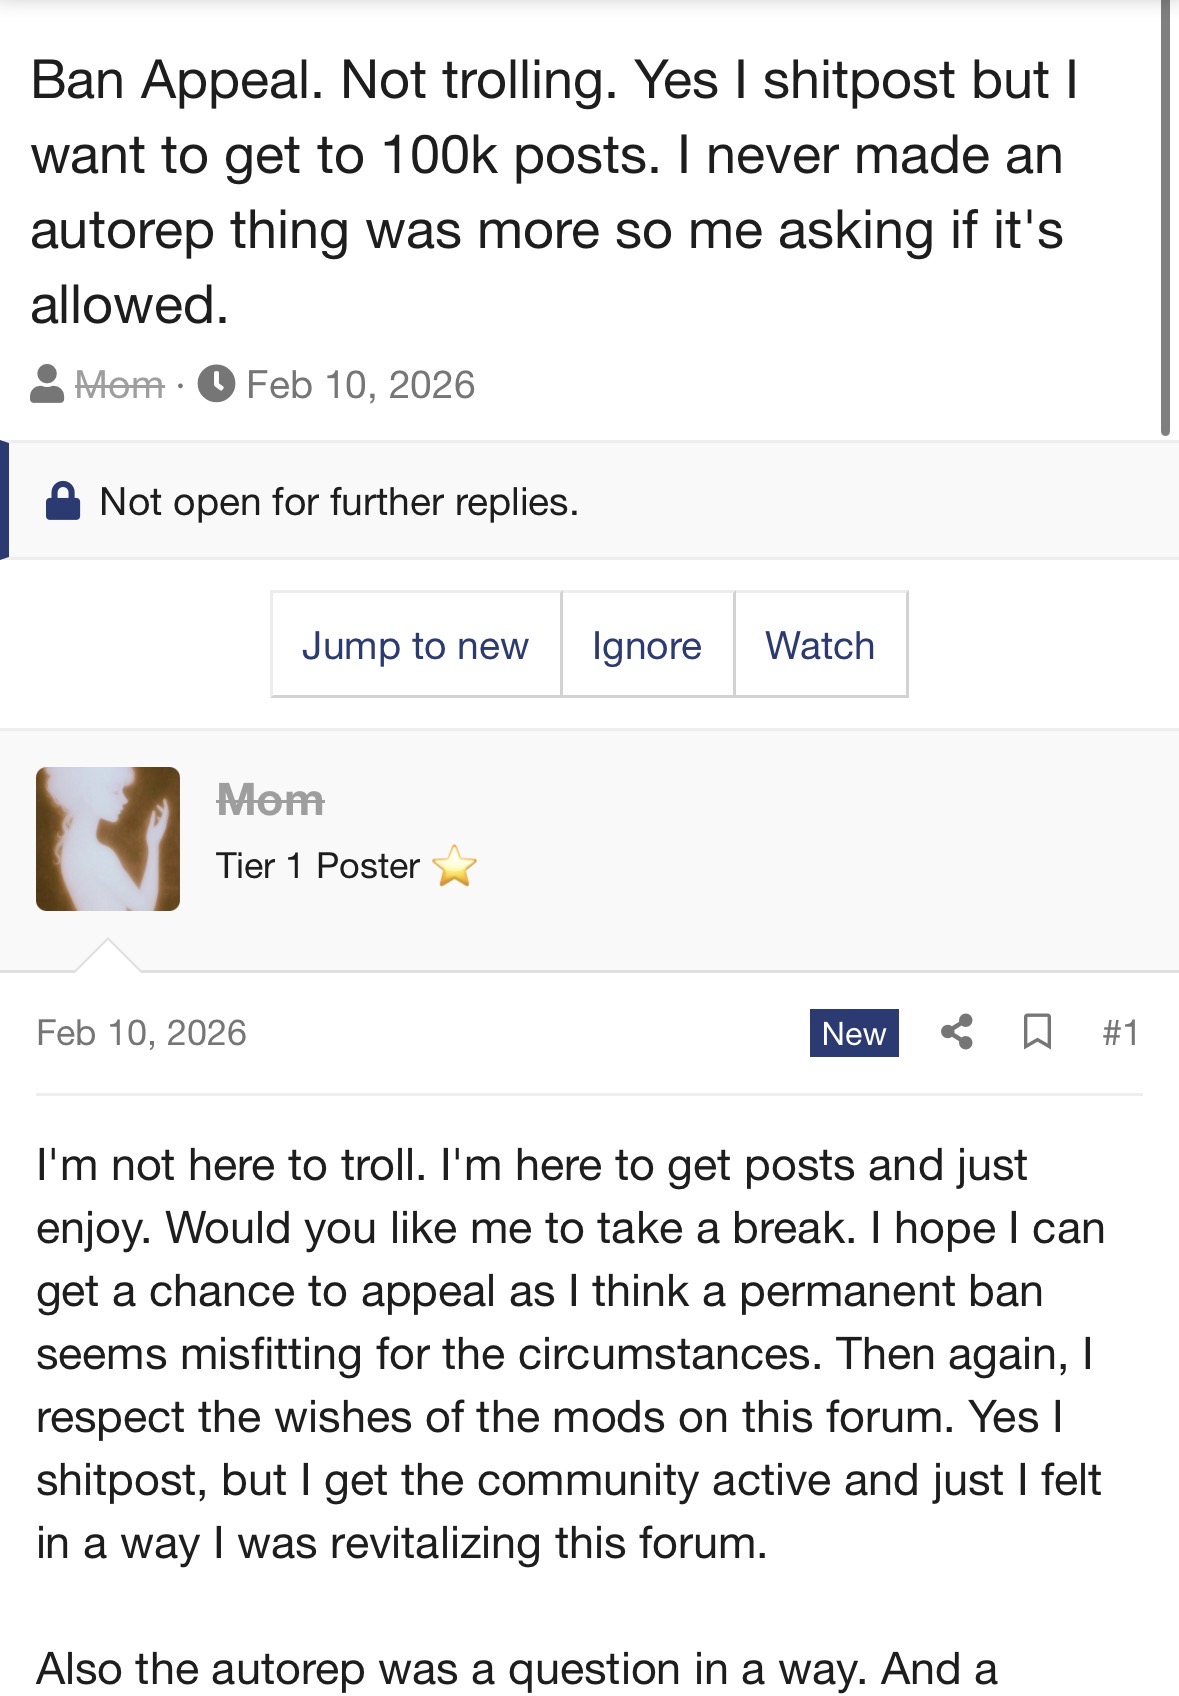1179x1696 pixels.
Task: Click the lock icon beside the closed-thread notice
Action: pyautogui.click(x=63, y=502)
